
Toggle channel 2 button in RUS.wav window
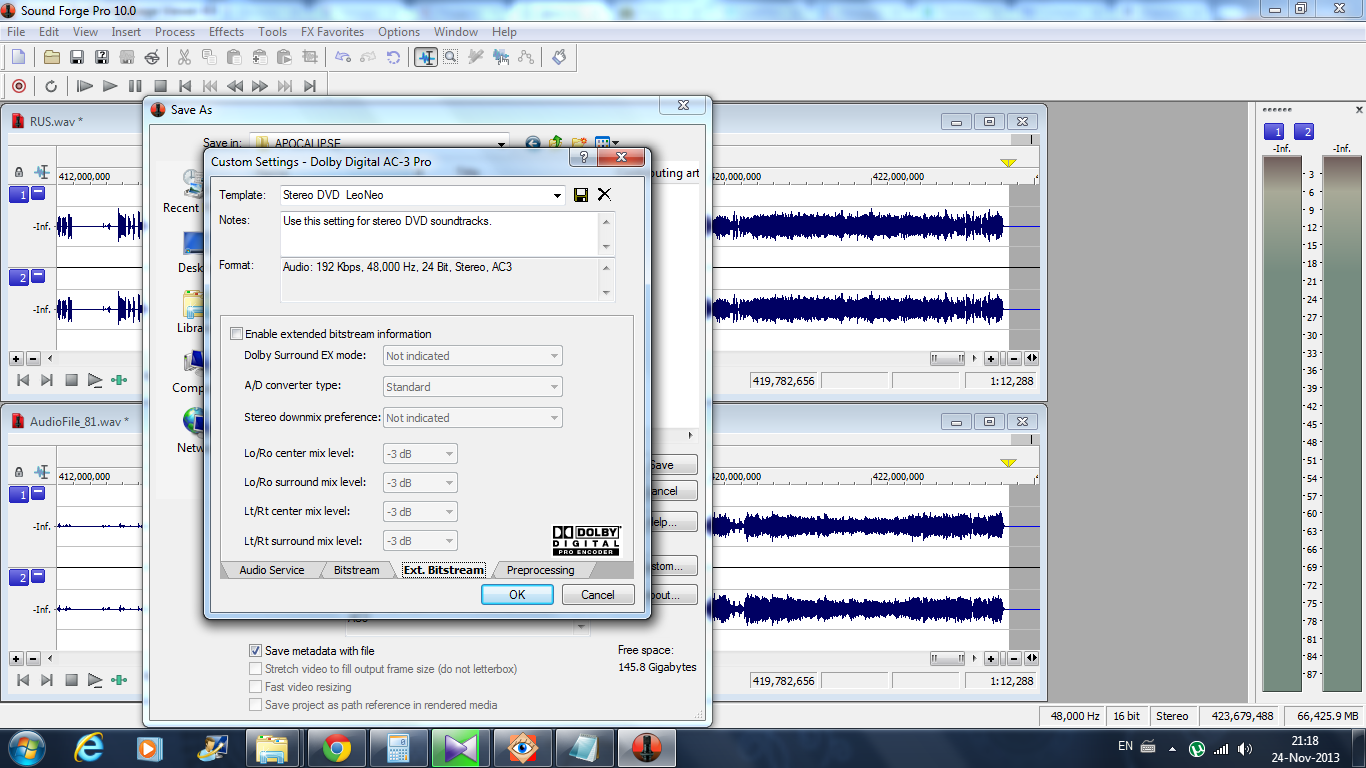click(19, 277)
